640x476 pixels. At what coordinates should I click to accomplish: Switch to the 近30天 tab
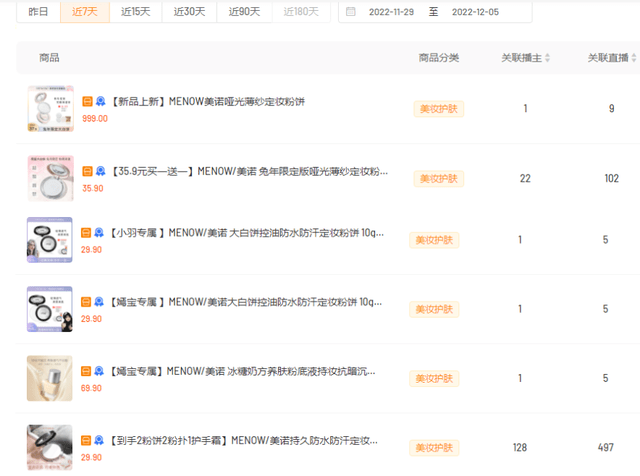189,12
